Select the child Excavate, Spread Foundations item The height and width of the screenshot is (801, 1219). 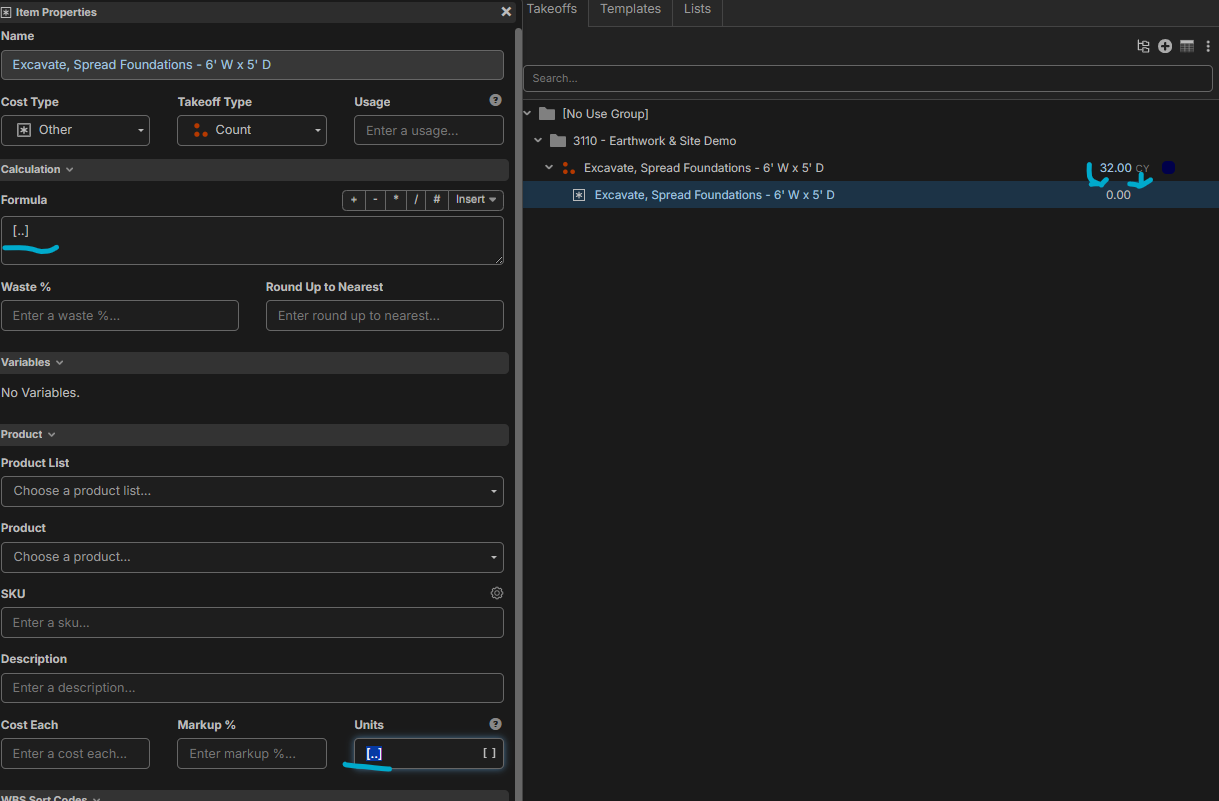point(714,195)
